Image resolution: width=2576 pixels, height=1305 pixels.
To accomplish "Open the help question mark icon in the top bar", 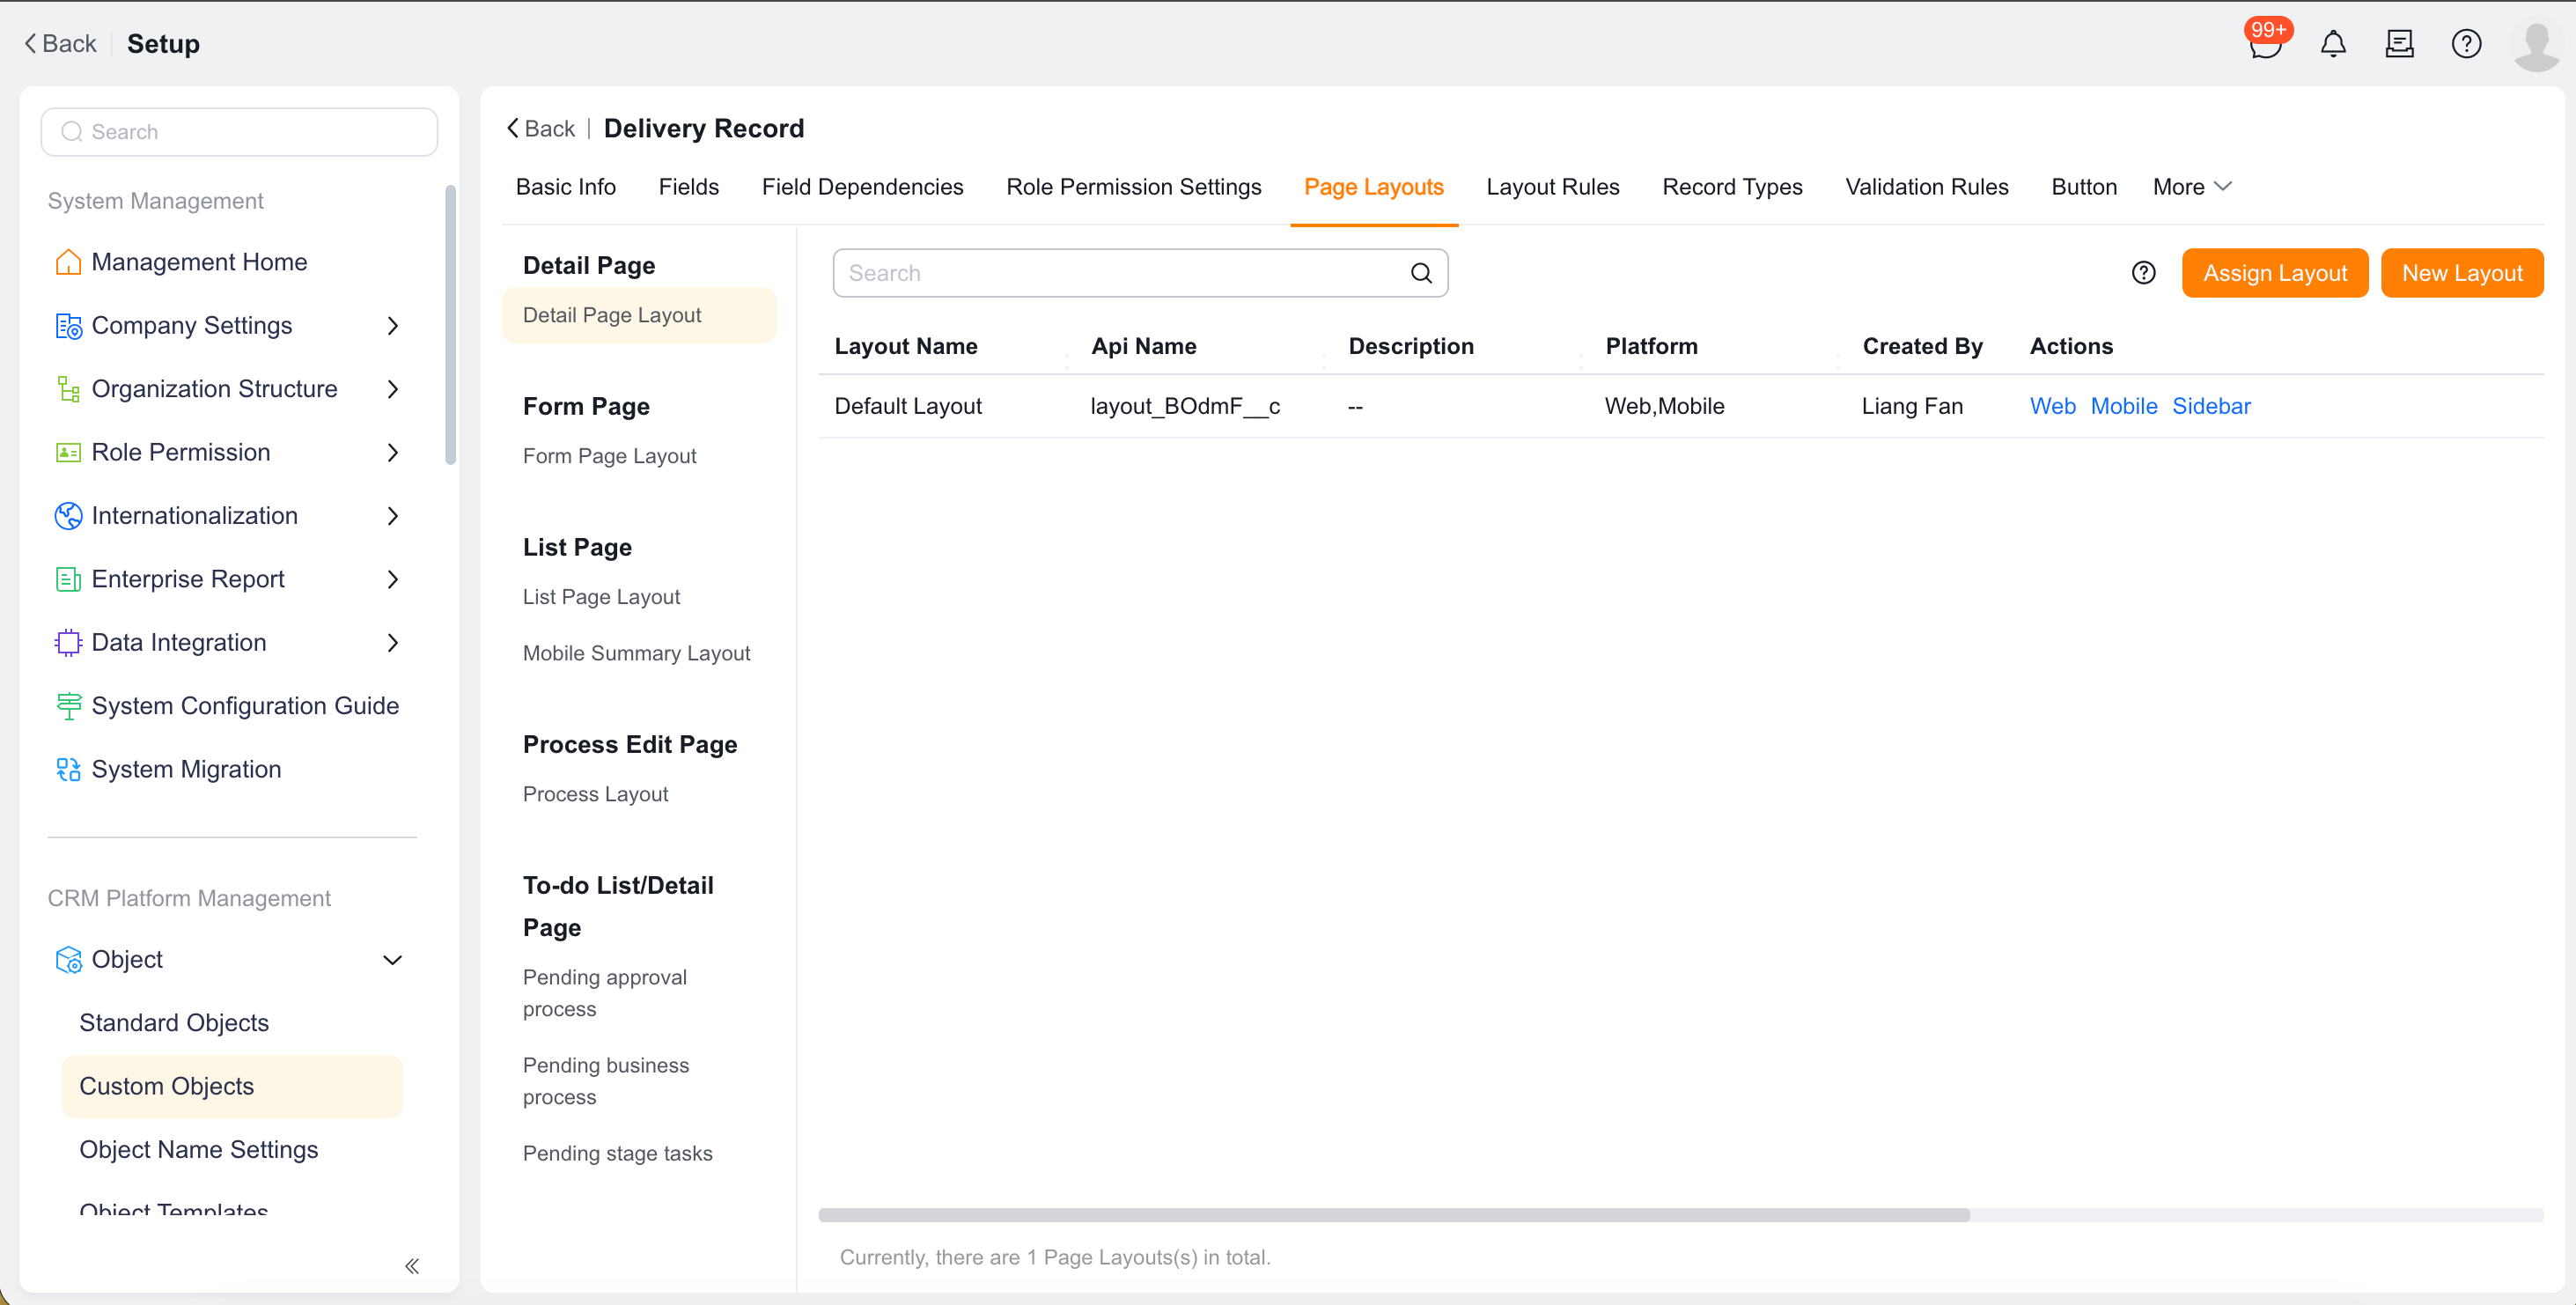I will coord(2466,44).
